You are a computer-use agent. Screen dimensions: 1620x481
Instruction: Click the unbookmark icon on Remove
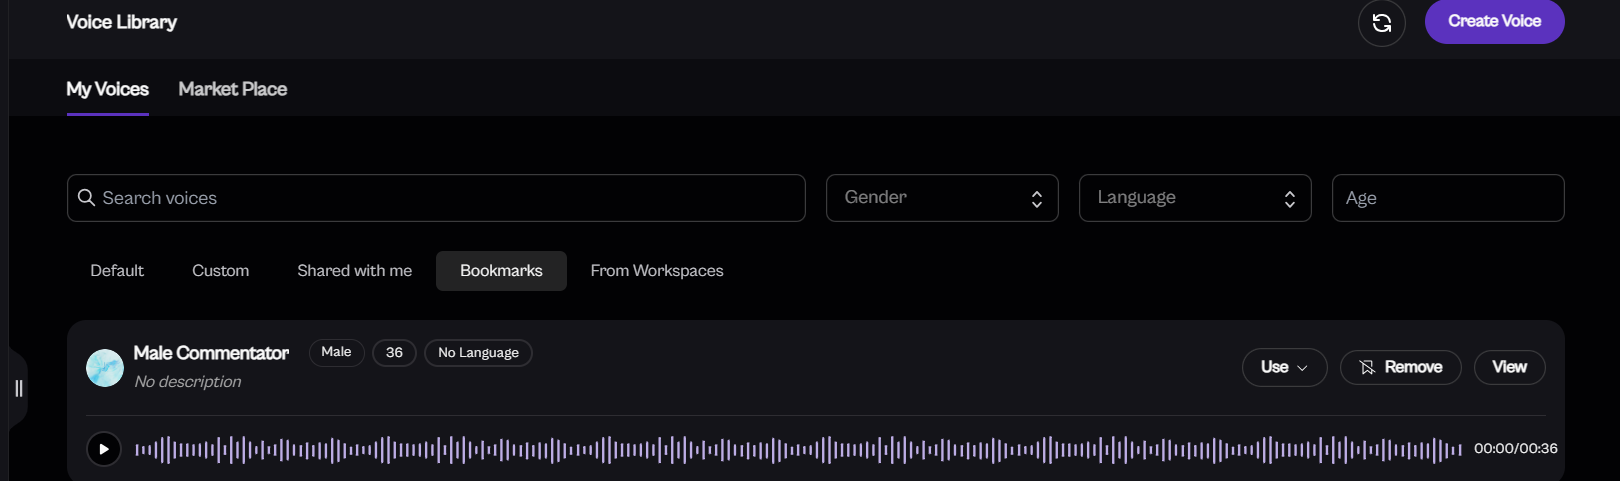[1367, 368]
